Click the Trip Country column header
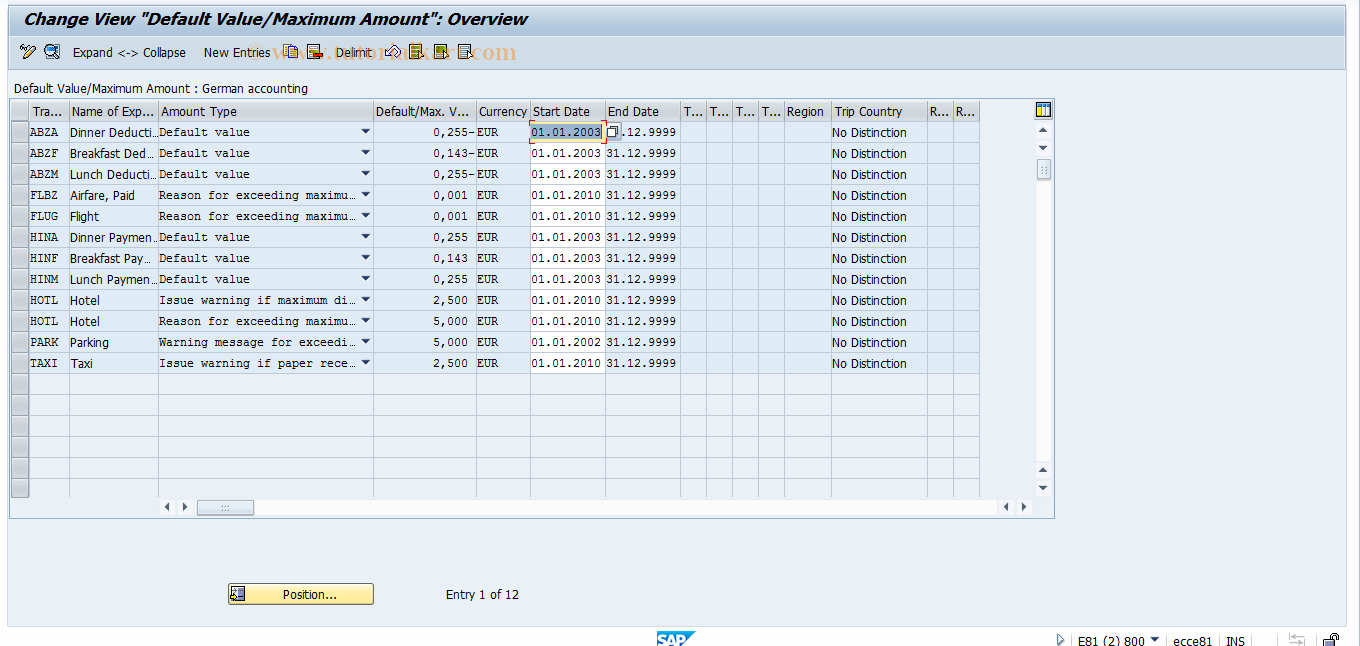Viewport: 1360px width, 646px height. (x=879, y=111)
